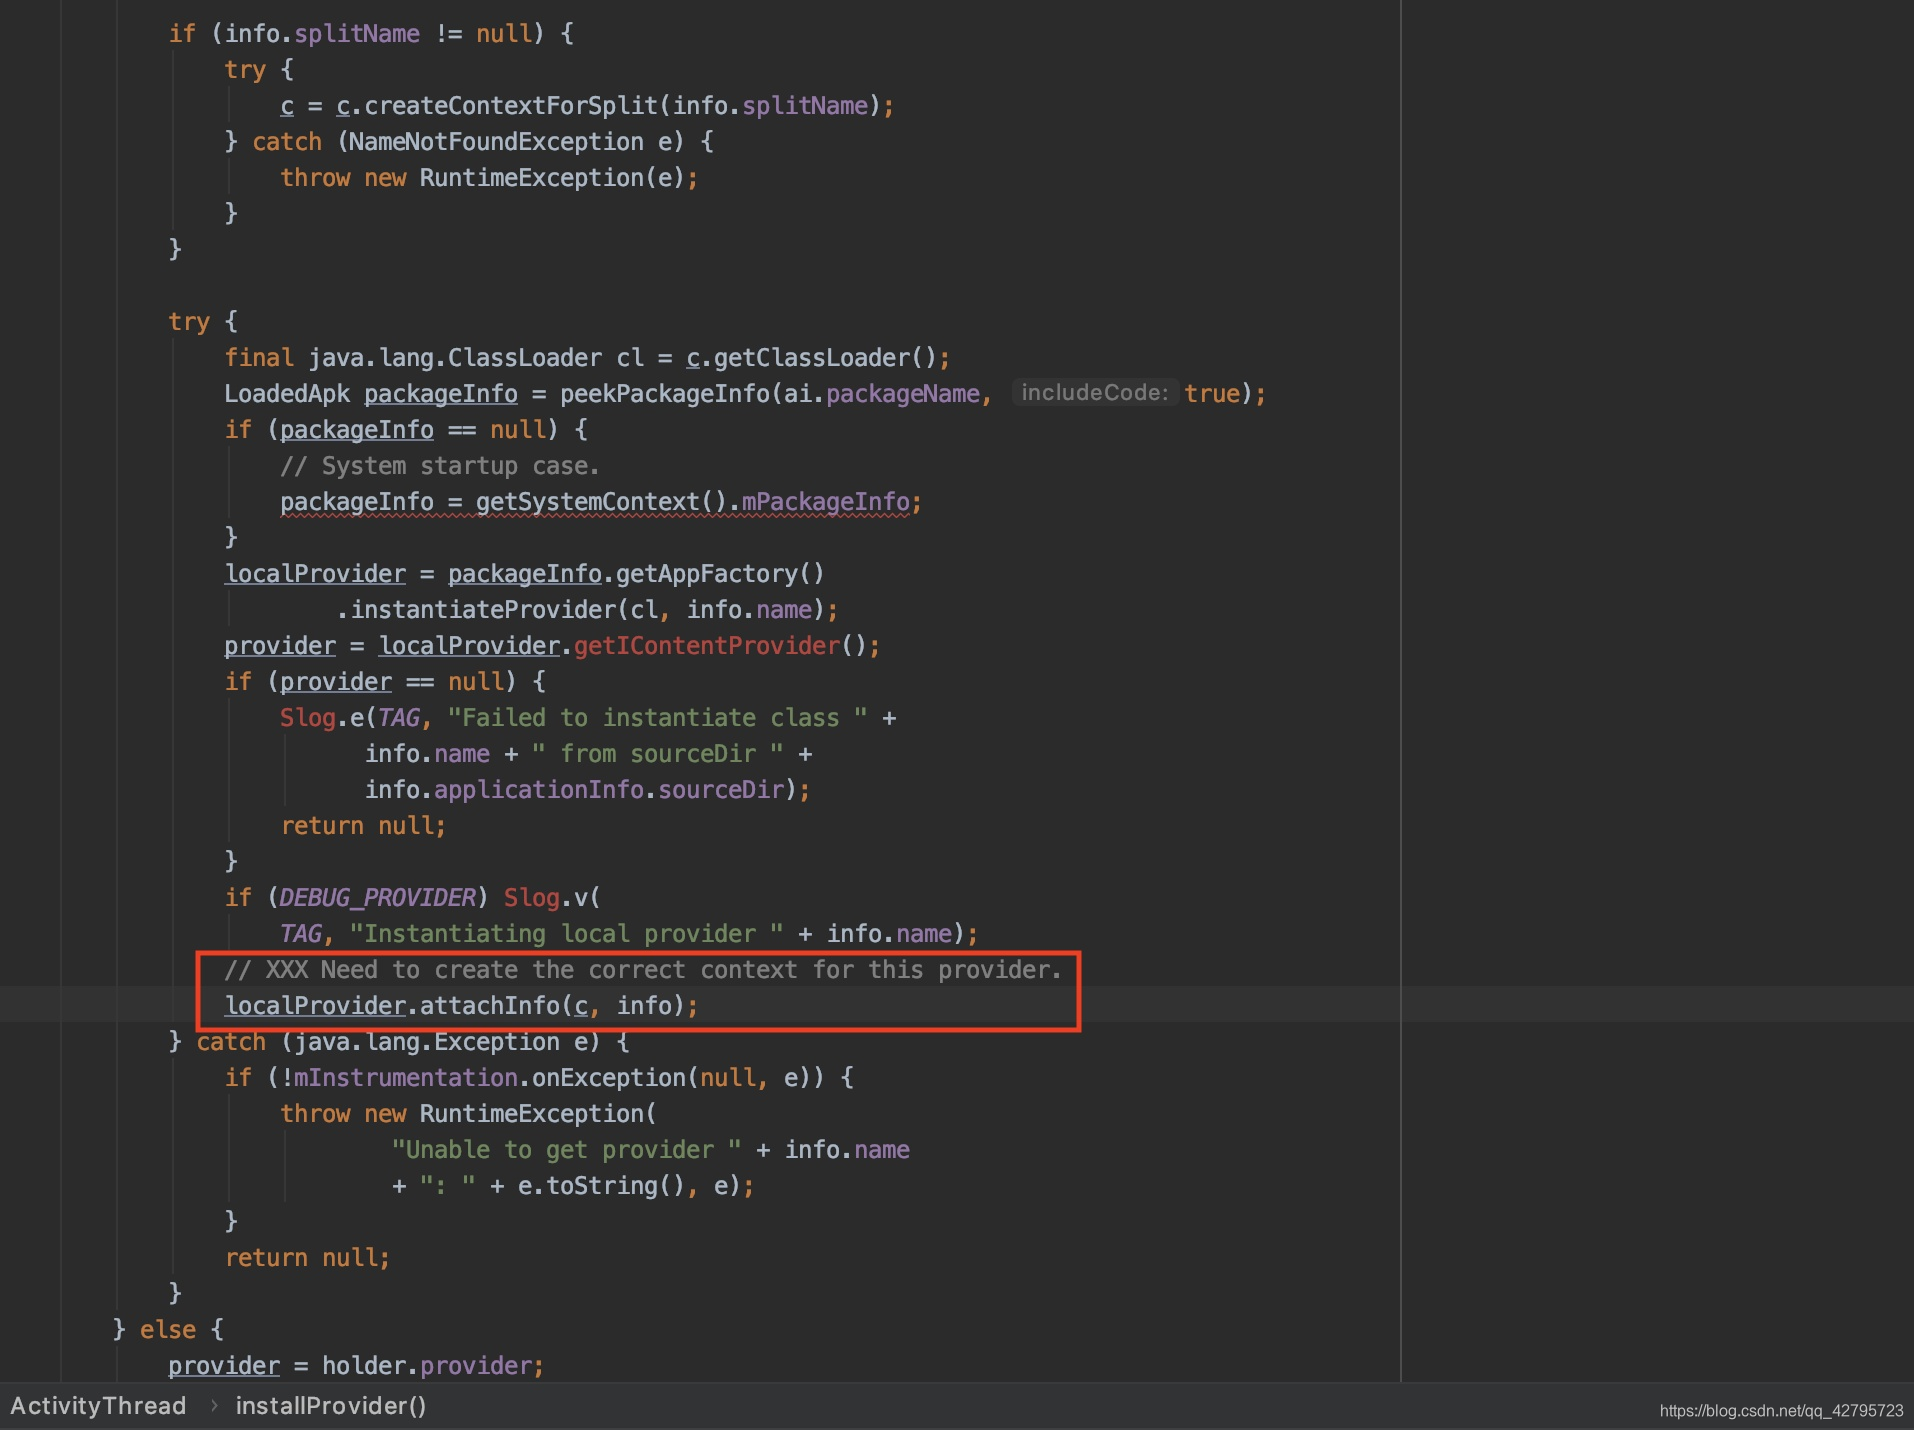Click the XXX Need to create comment

642,970
